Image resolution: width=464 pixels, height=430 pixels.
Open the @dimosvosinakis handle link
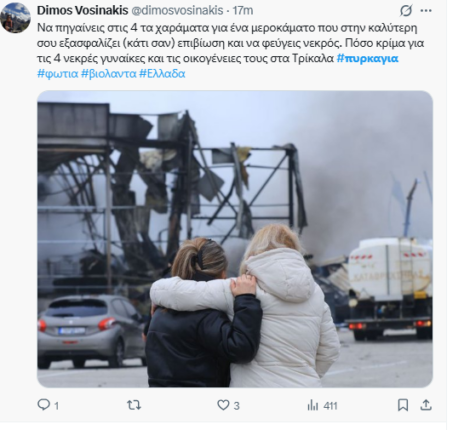pyautogui.click(x=177, y=10)
